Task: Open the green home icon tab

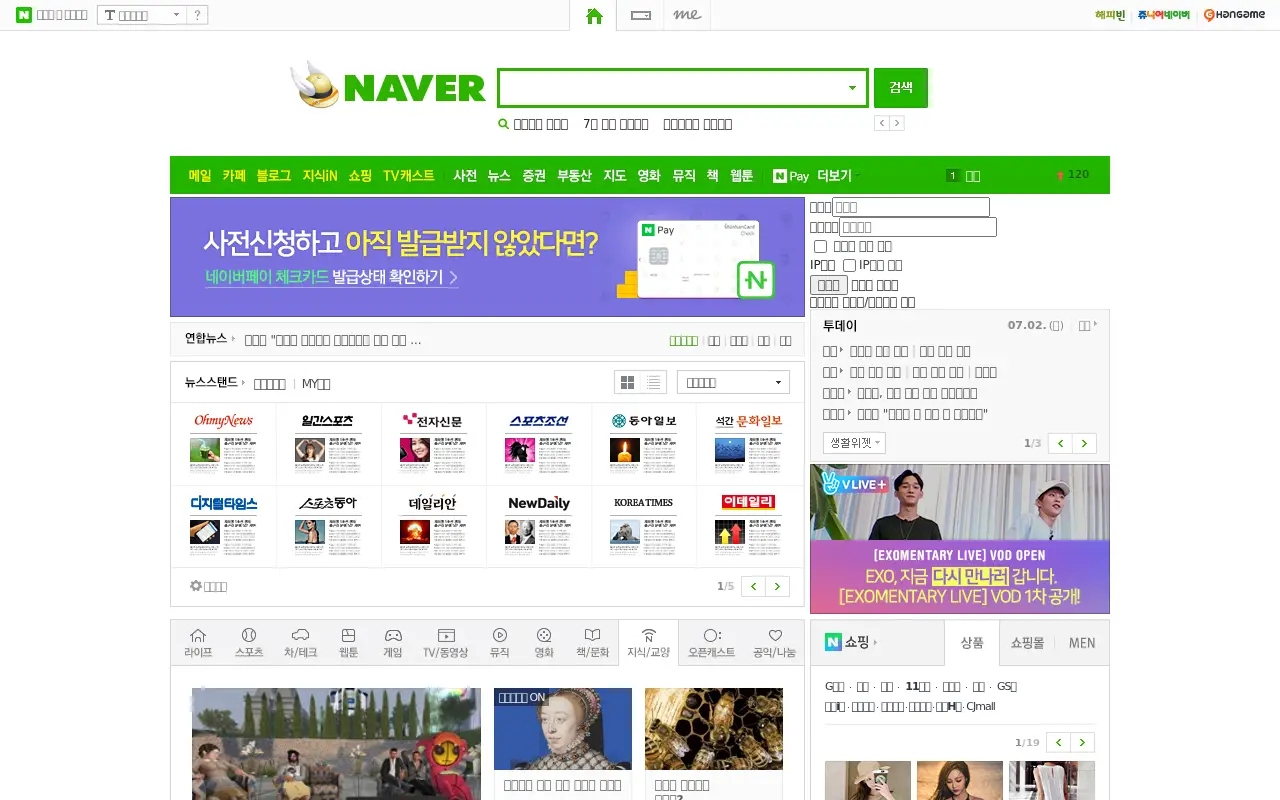Action: [594, 15]
